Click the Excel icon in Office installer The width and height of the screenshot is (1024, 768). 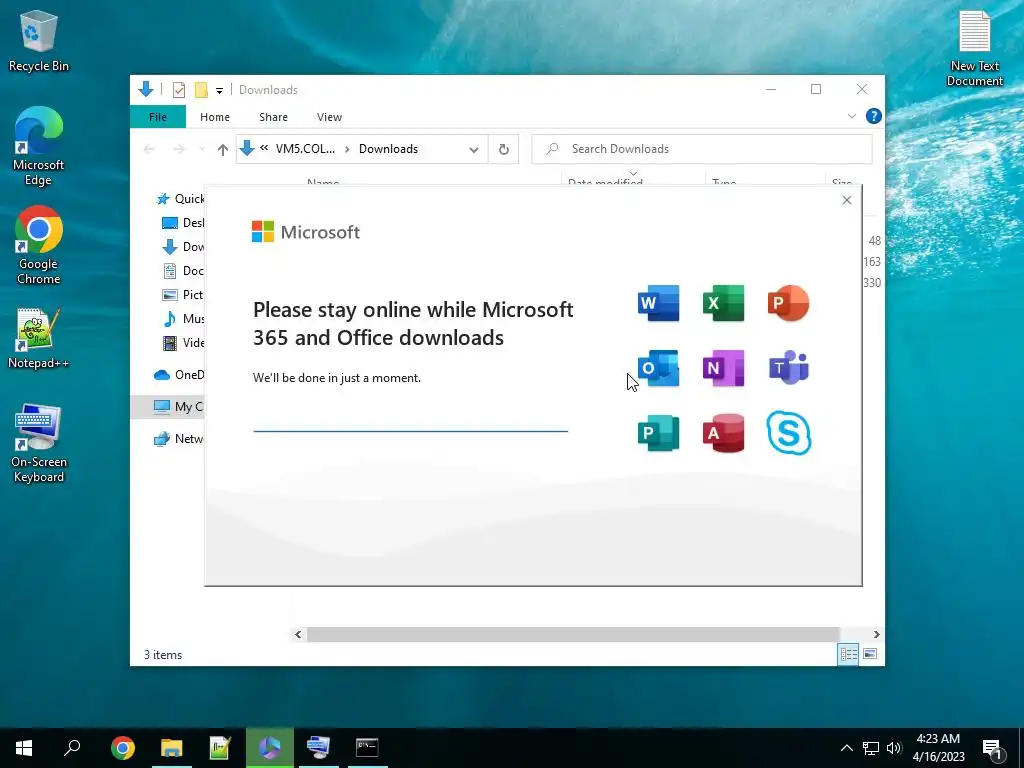pyautogui.click(x=724, y=303)
